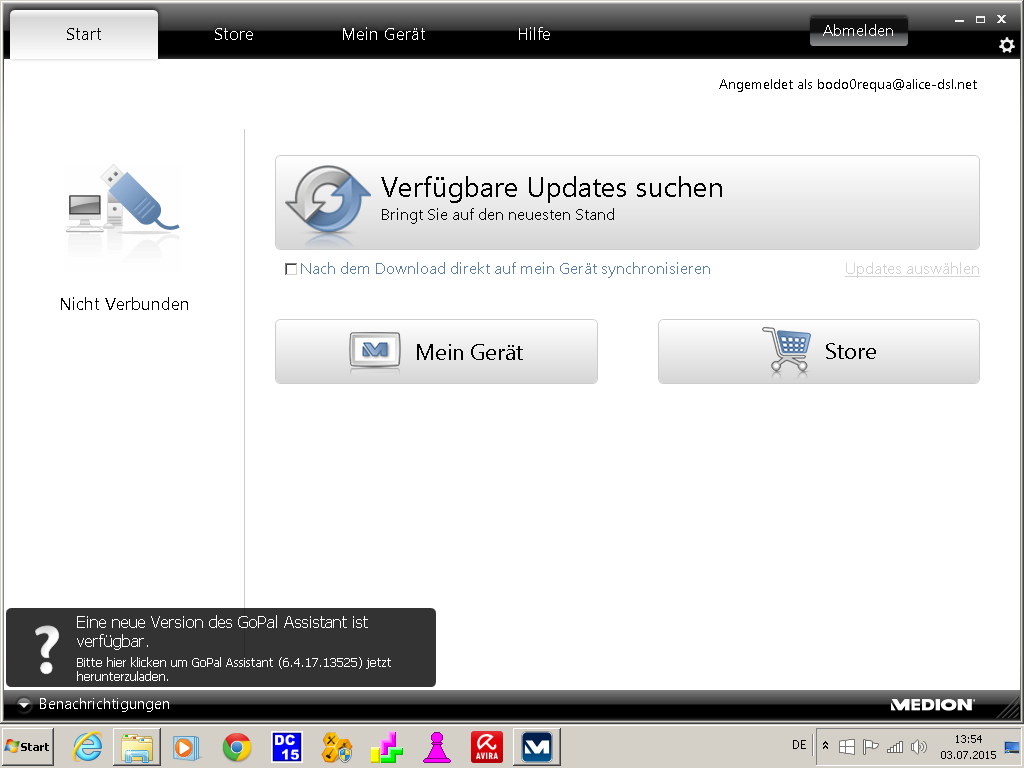The height and width of the screenshot is (768, 1024).
Task: Click the USB not-connected device icon
Action: point(124,214)
